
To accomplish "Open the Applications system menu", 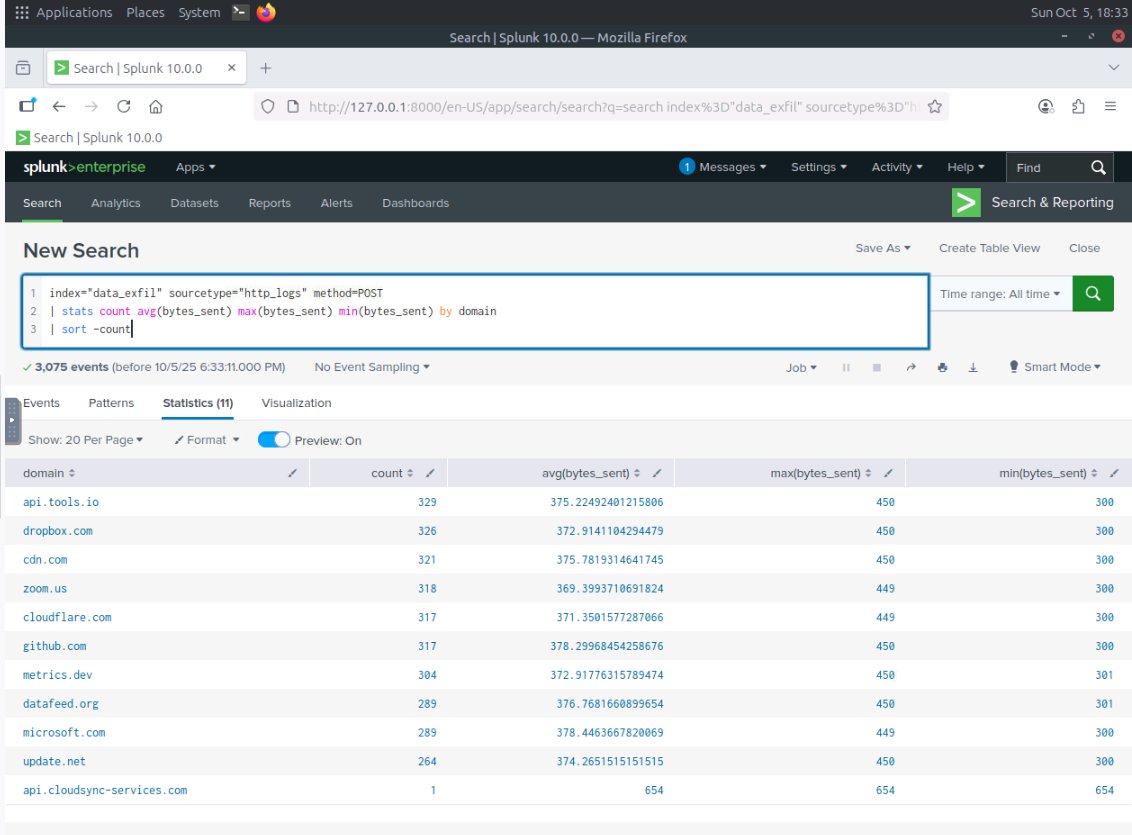I will tap(64, 12).
